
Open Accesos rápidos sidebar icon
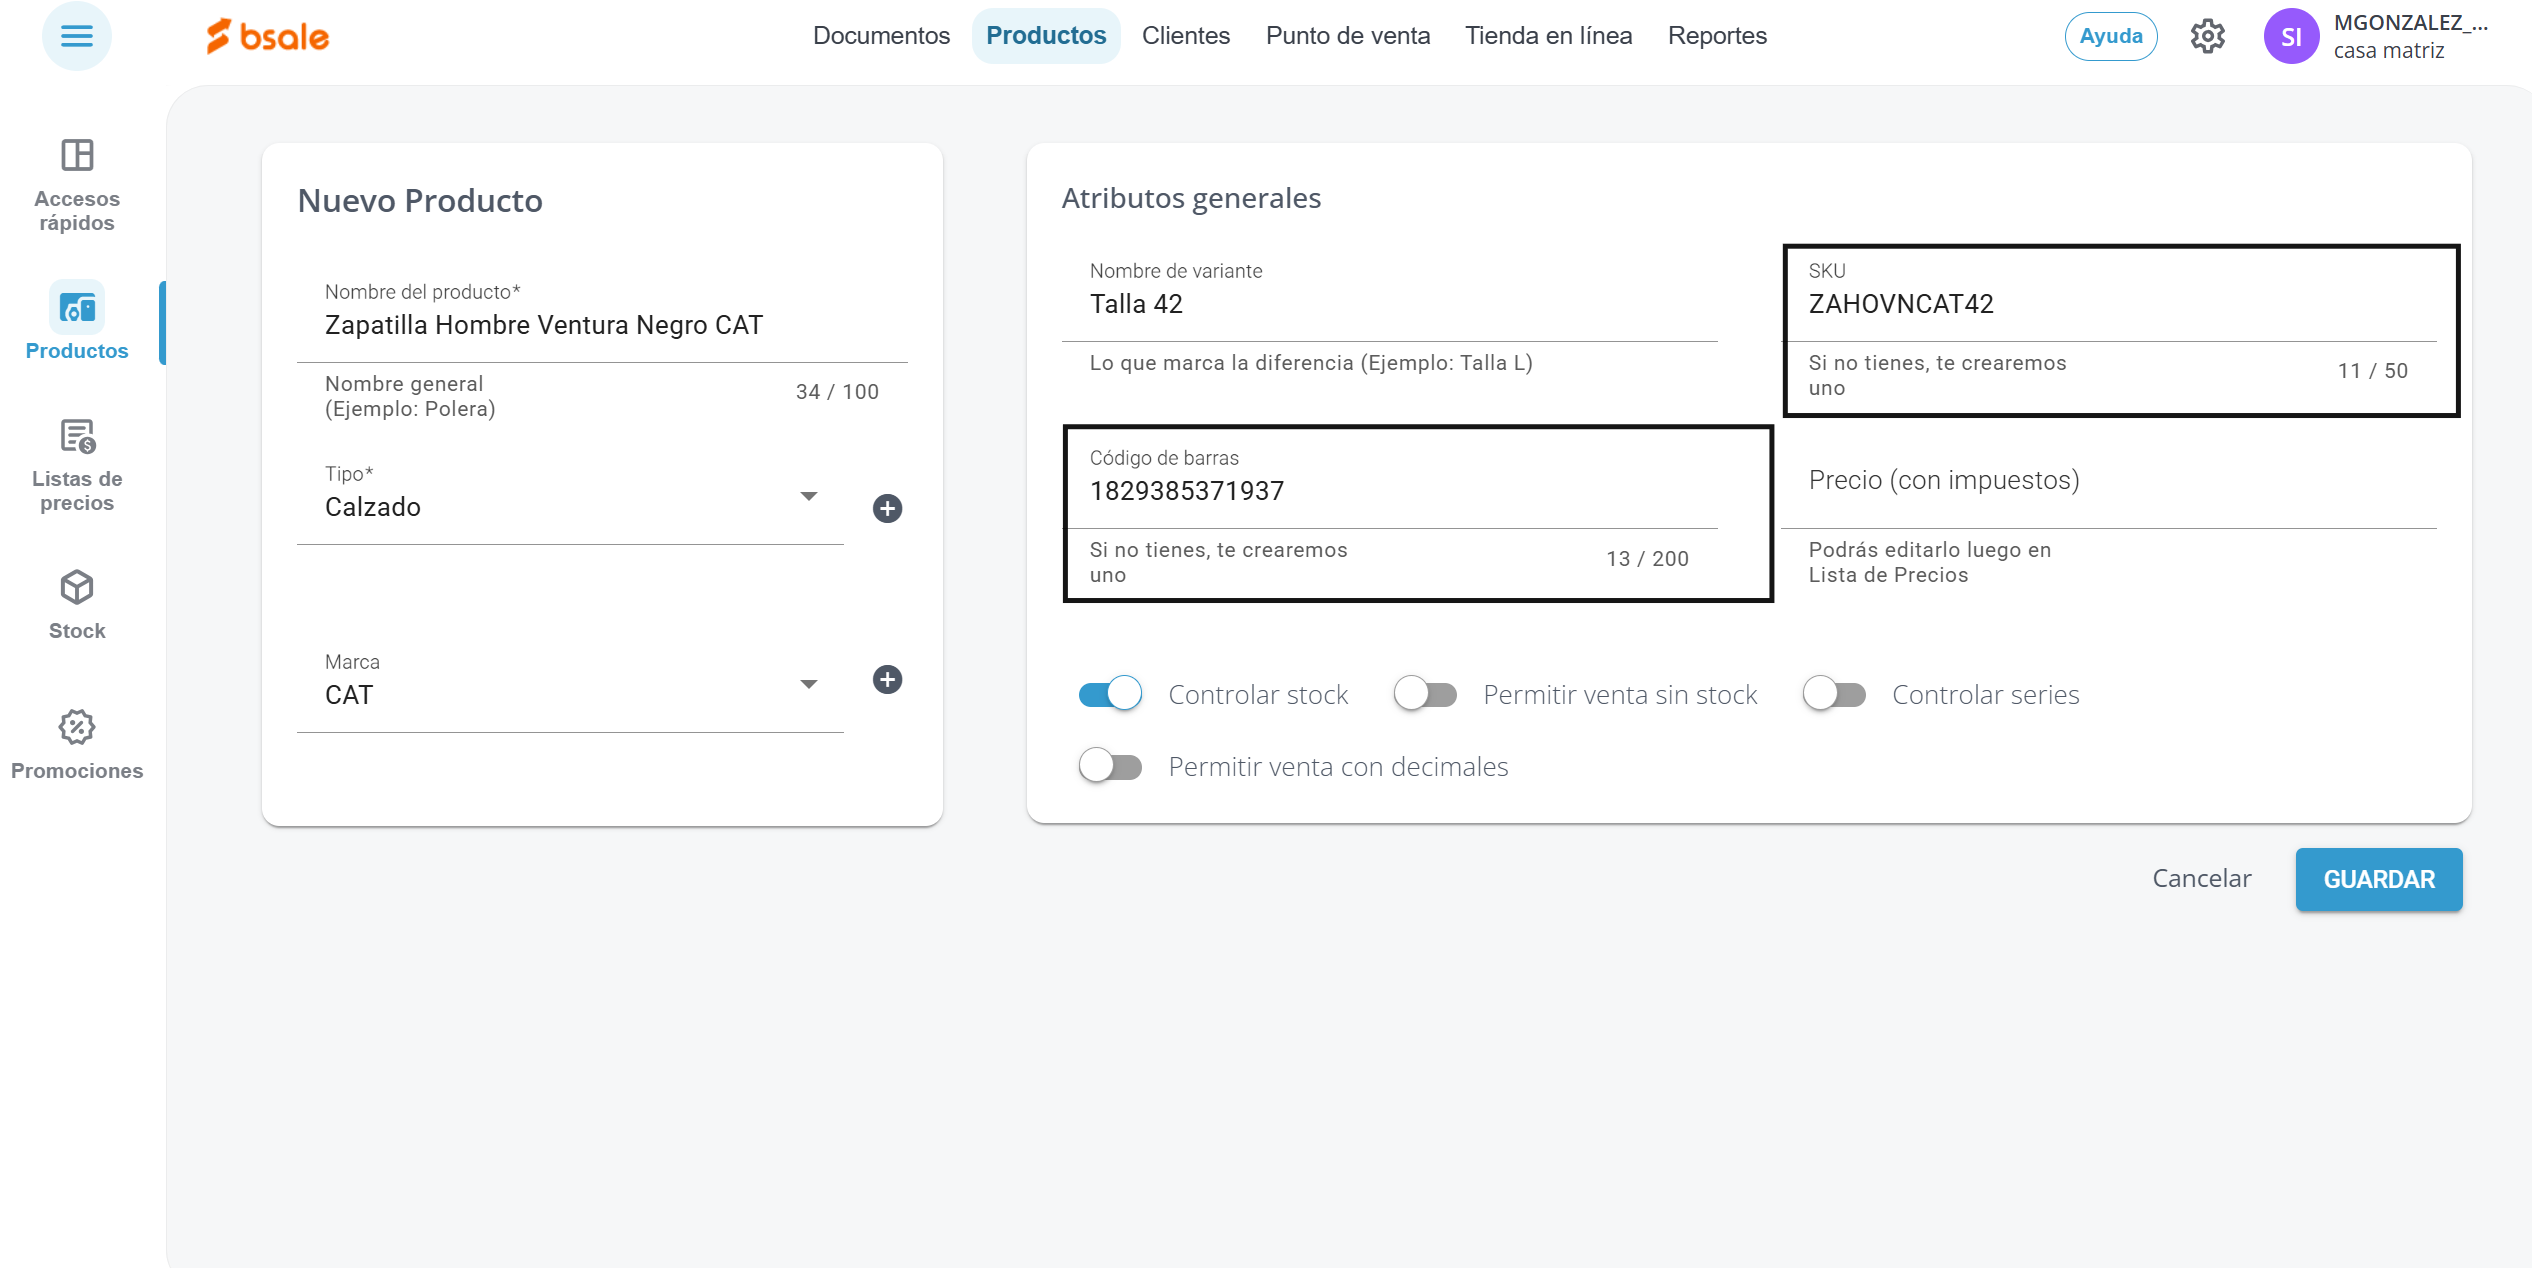(x=77, y=156)
